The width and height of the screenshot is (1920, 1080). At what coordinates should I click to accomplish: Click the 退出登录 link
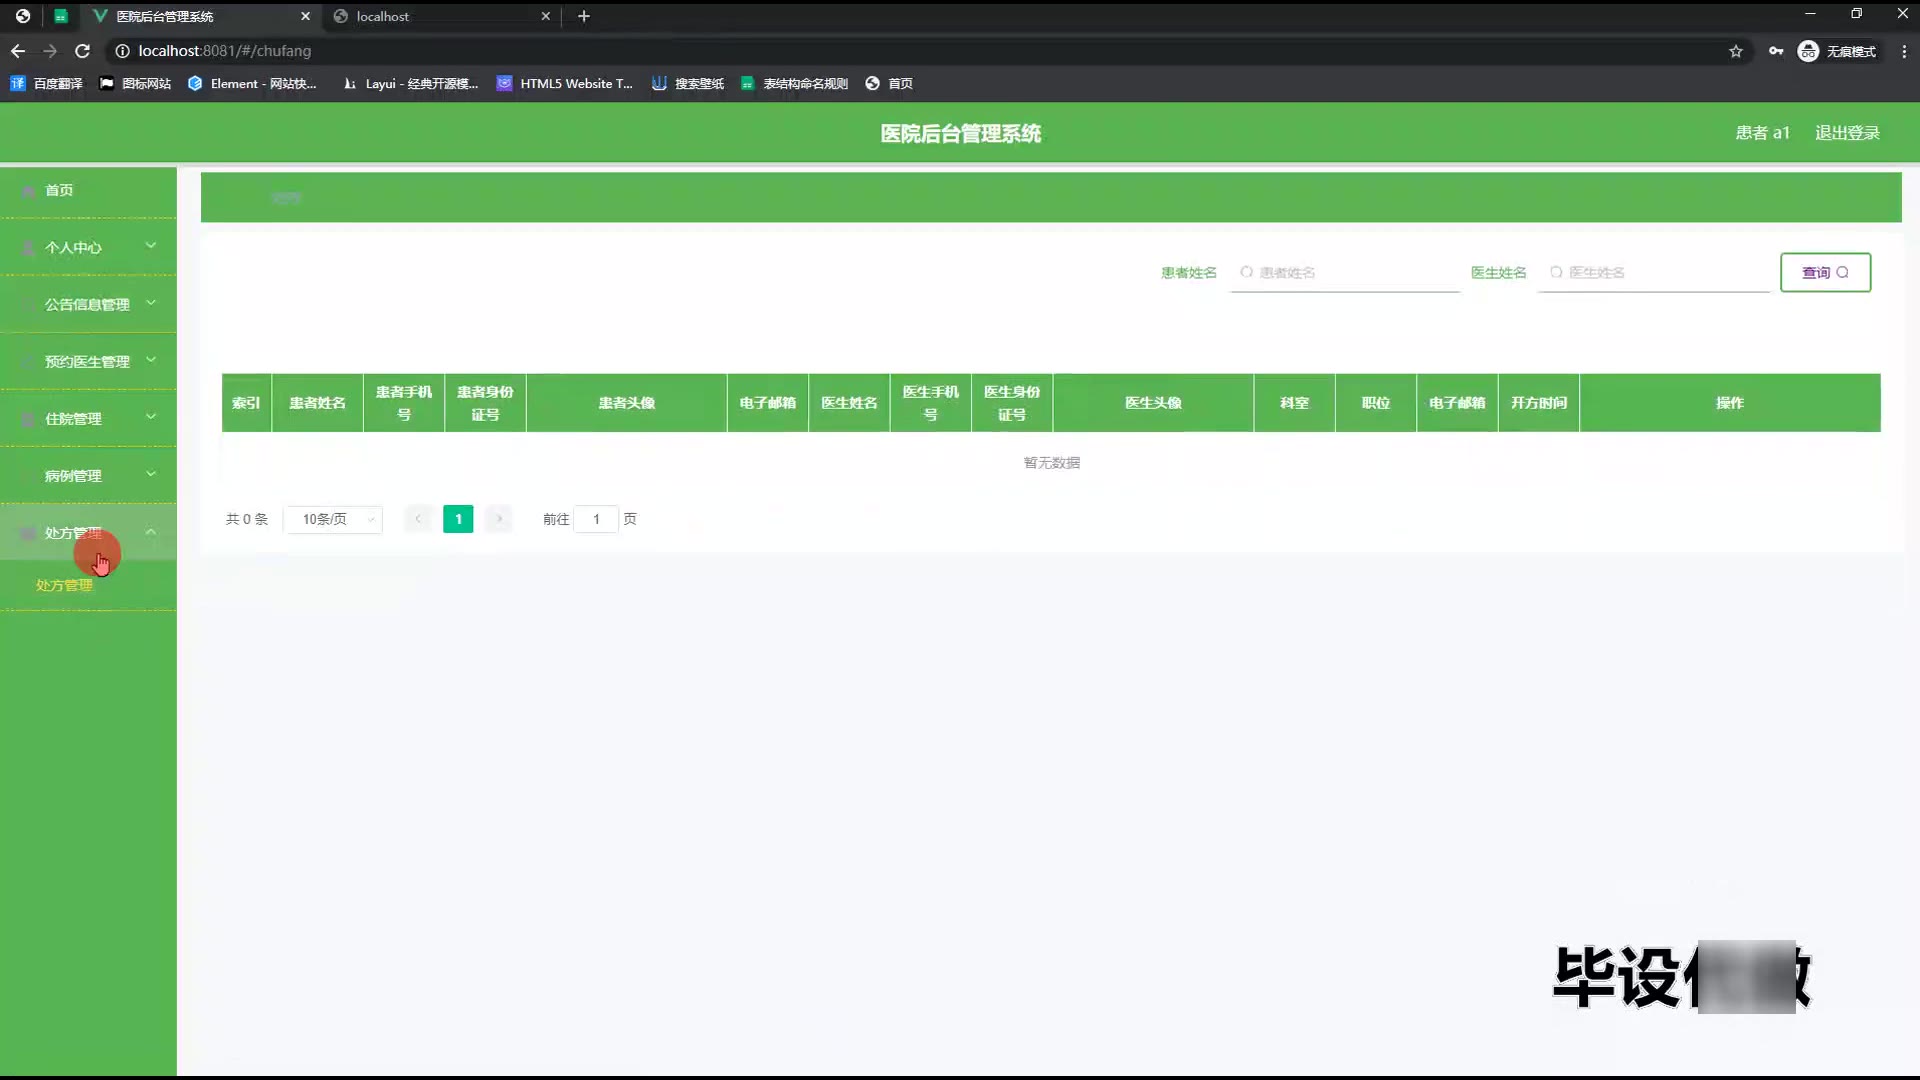[1847, 133]
